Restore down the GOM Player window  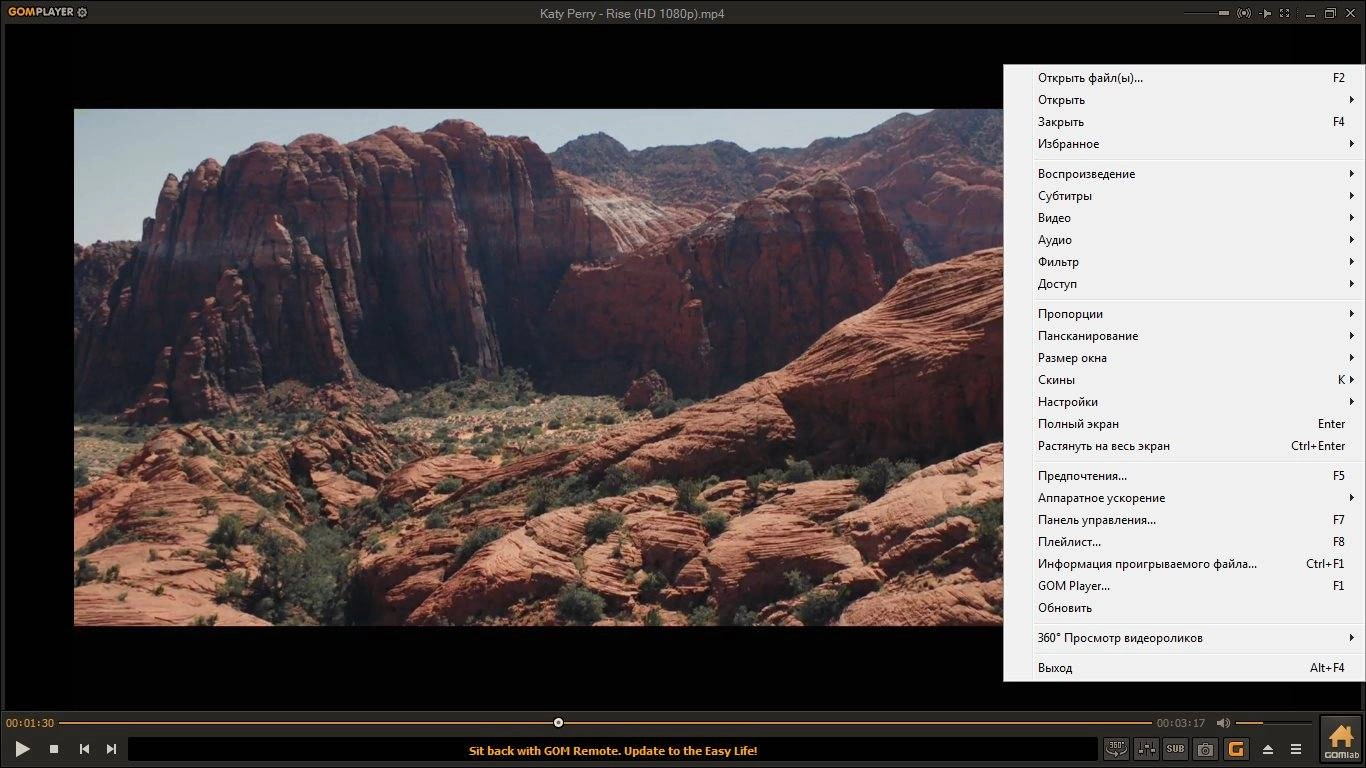click(x=1330, y=13)
